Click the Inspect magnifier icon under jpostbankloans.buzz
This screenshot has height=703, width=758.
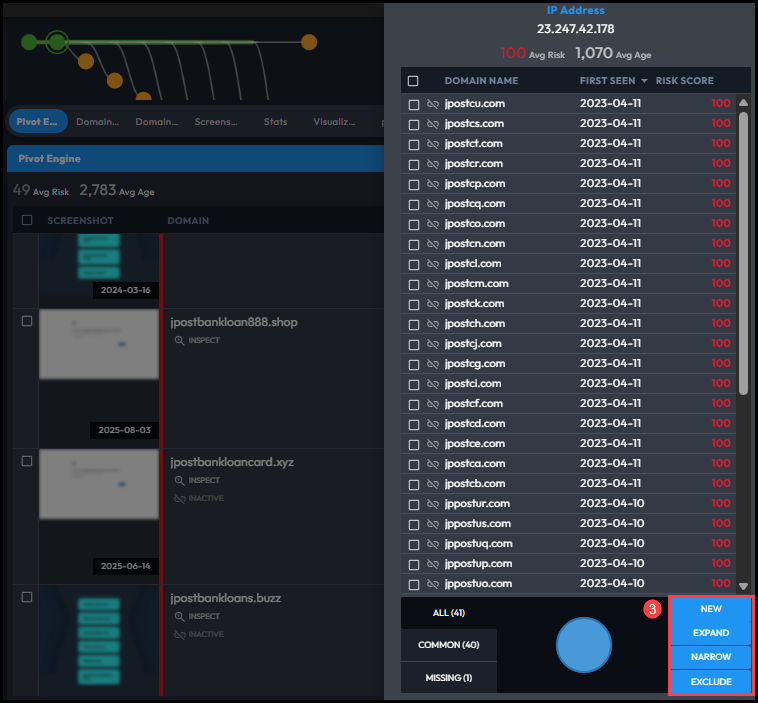tap(180, 616)
